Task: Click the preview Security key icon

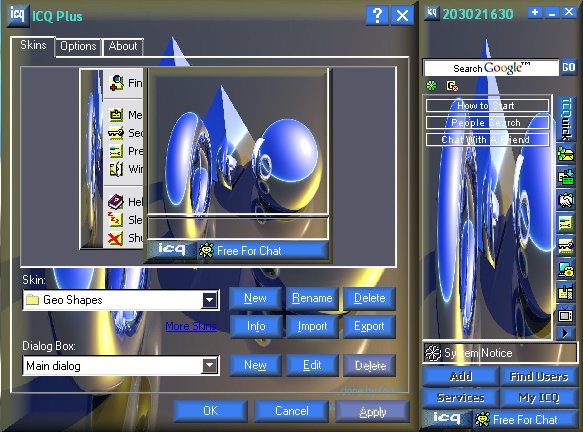Action: click(x=116, y=133)
